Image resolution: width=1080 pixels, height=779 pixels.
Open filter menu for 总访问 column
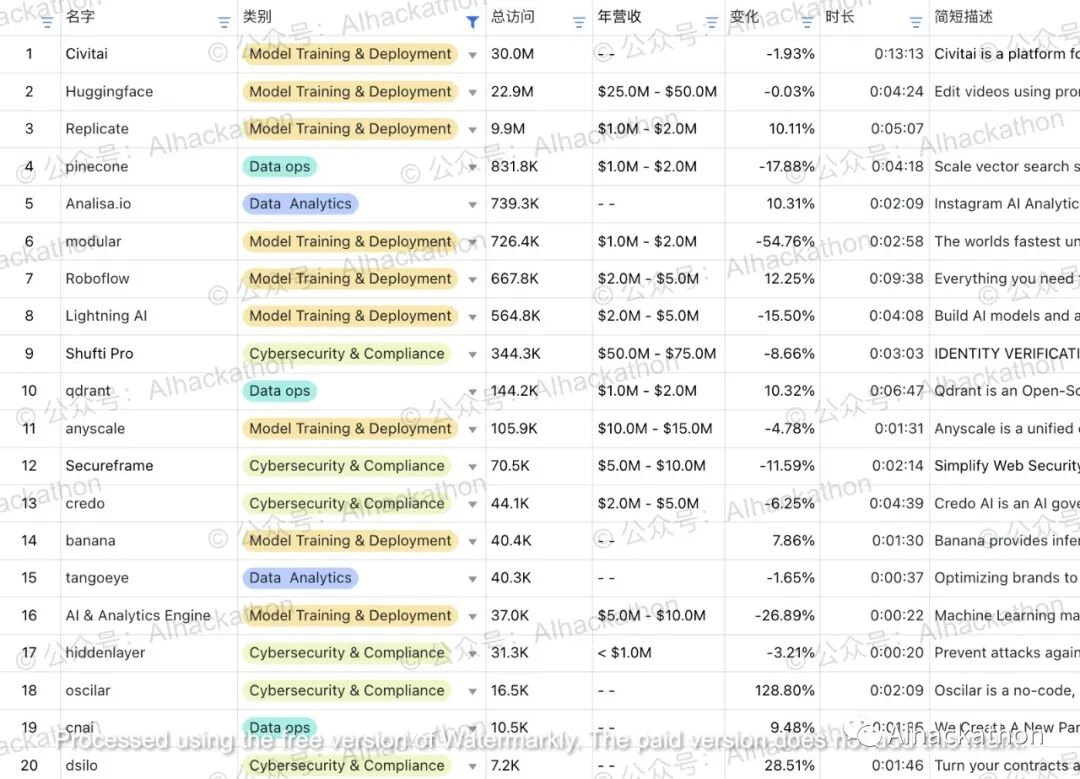(x=579, y=23)
